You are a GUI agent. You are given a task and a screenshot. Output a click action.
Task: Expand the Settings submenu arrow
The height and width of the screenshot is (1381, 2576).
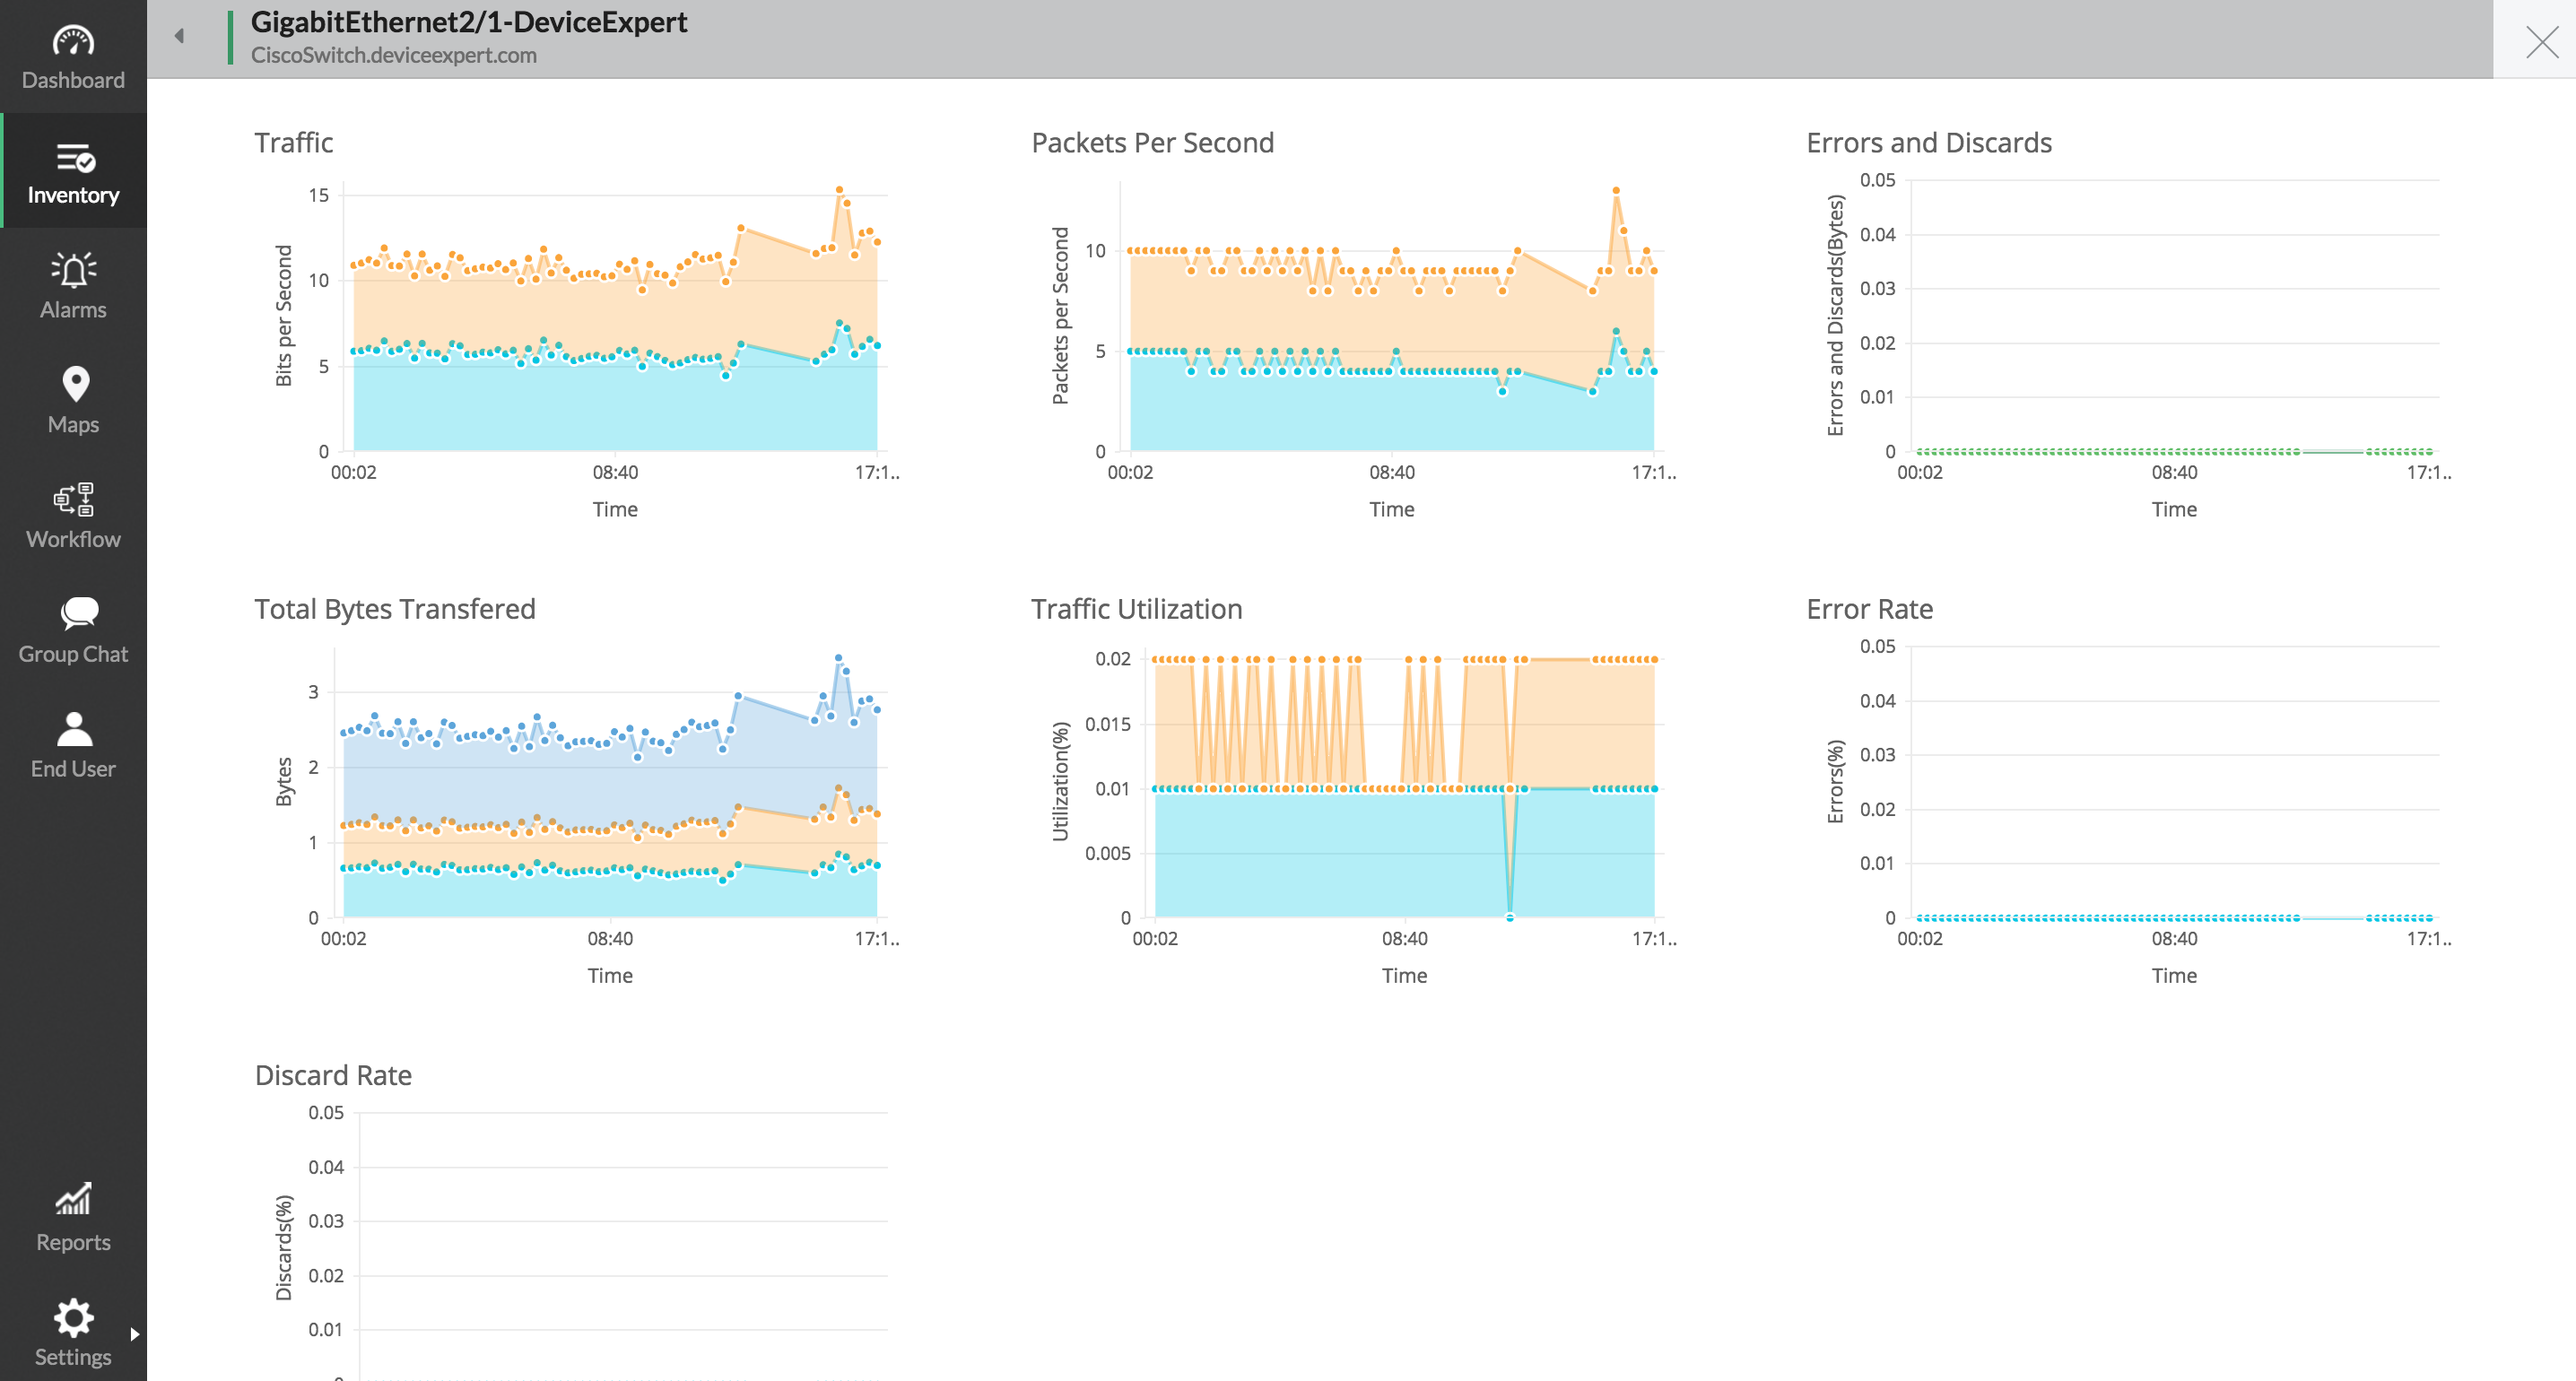(135, 1334)
